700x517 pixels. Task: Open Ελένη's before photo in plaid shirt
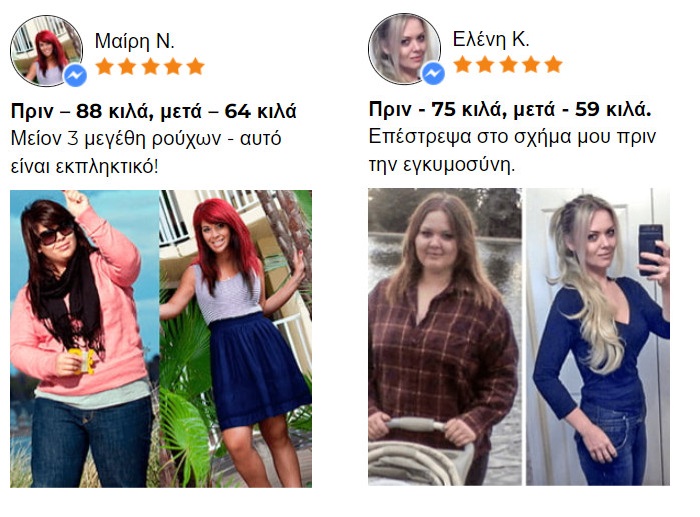coord(445,337)
